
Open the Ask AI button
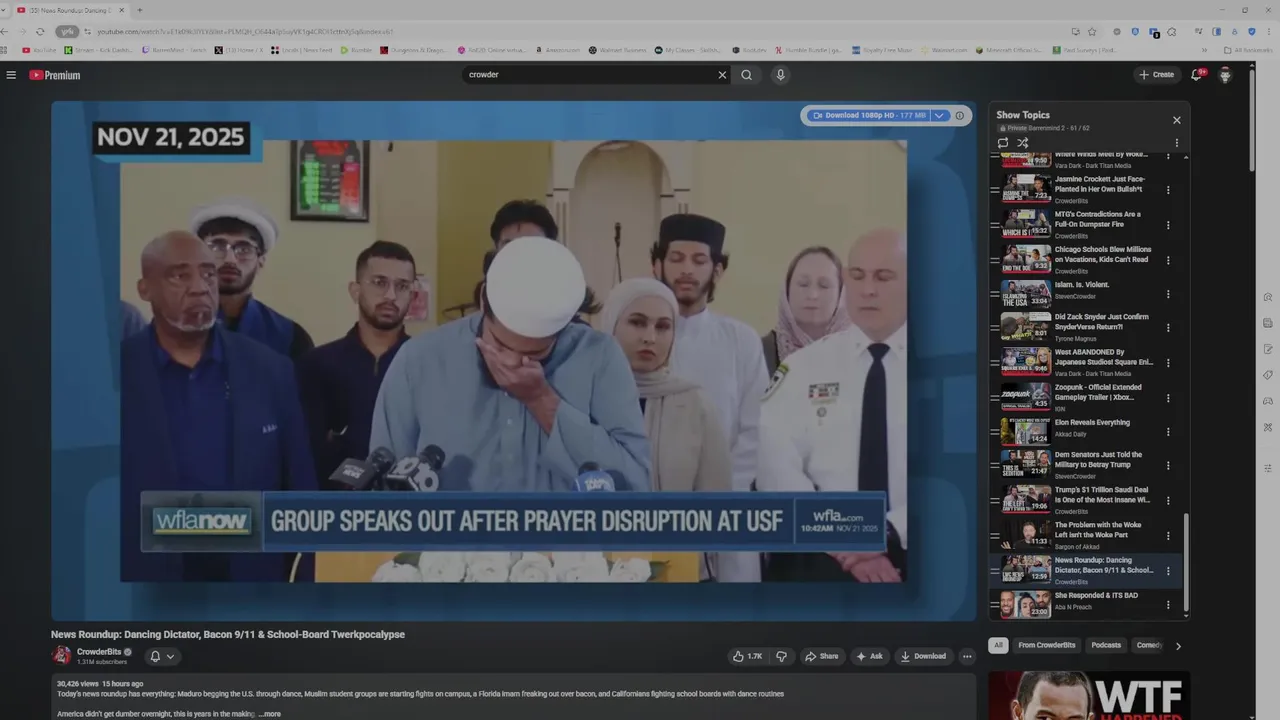[869, 656]
